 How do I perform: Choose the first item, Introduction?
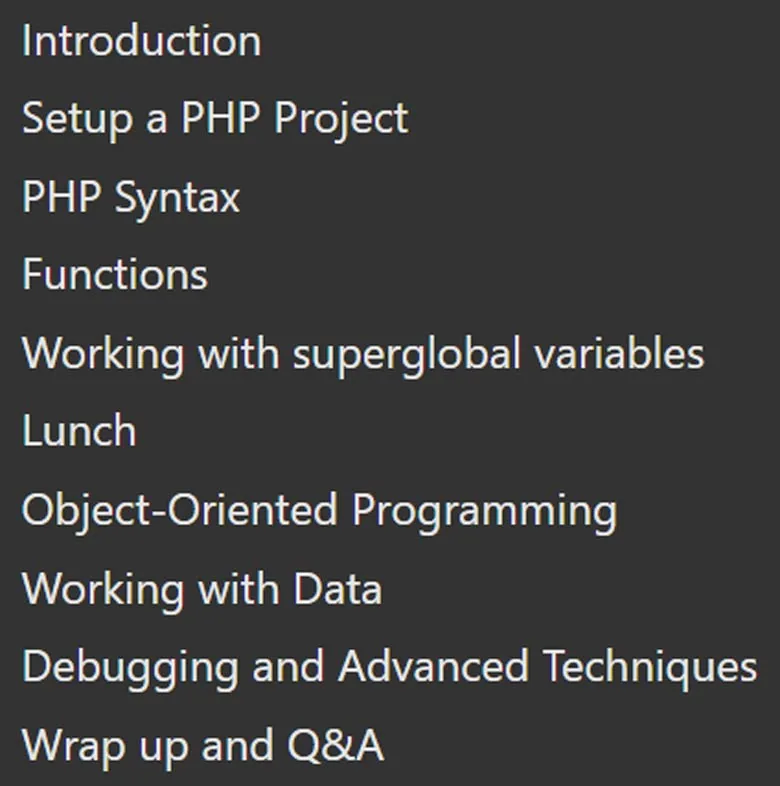point(141,41)
